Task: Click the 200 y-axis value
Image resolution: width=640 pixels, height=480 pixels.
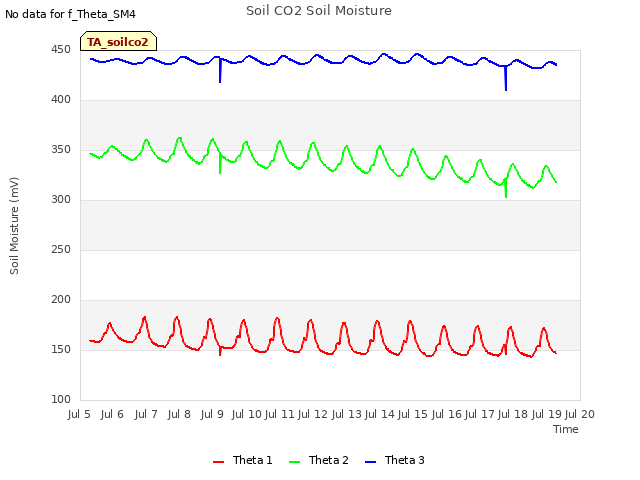Action: pos(61,300)
